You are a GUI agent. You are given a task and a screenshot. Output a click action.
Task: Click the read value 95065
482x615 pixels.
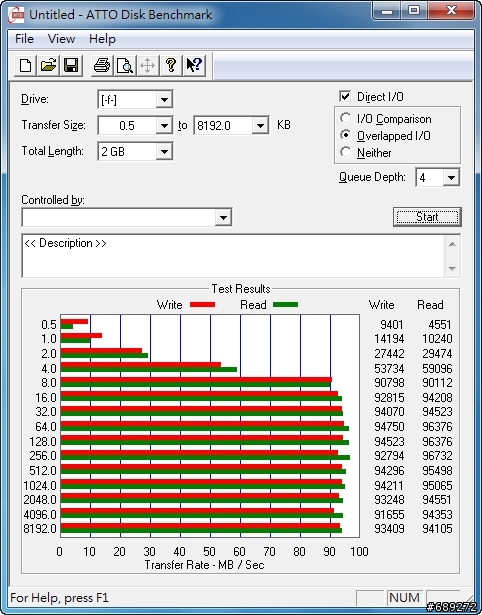click(437, 486)
